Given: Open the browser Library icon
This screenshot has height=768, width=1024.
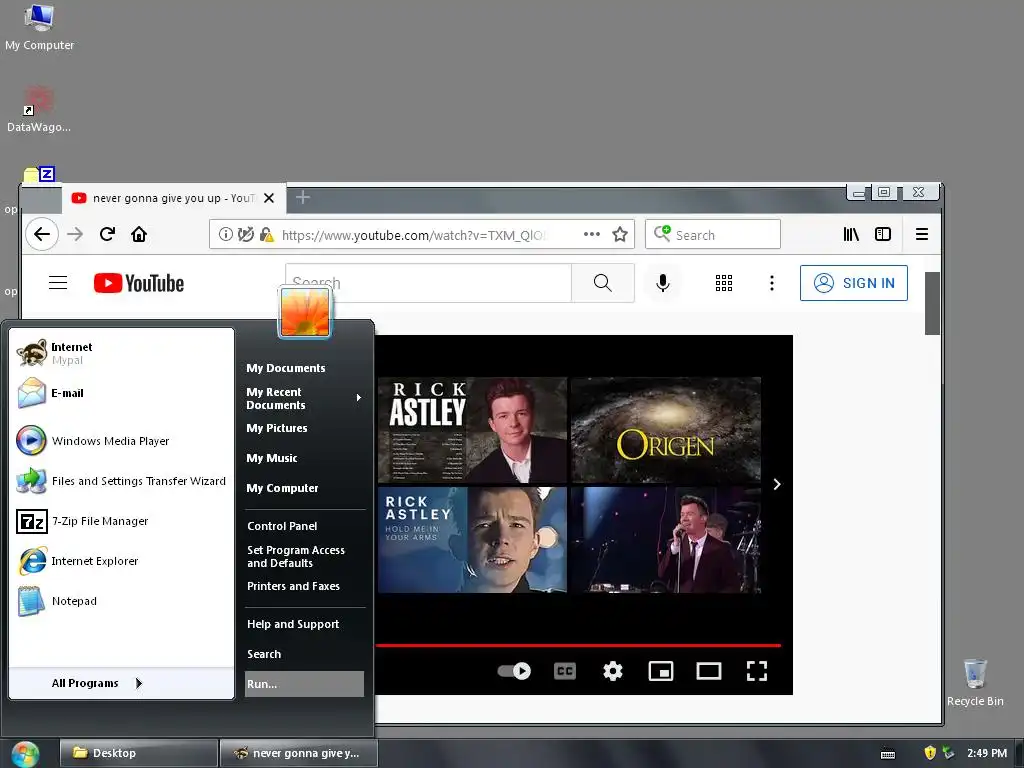Looking at the screenshot, I should [851, 234].
